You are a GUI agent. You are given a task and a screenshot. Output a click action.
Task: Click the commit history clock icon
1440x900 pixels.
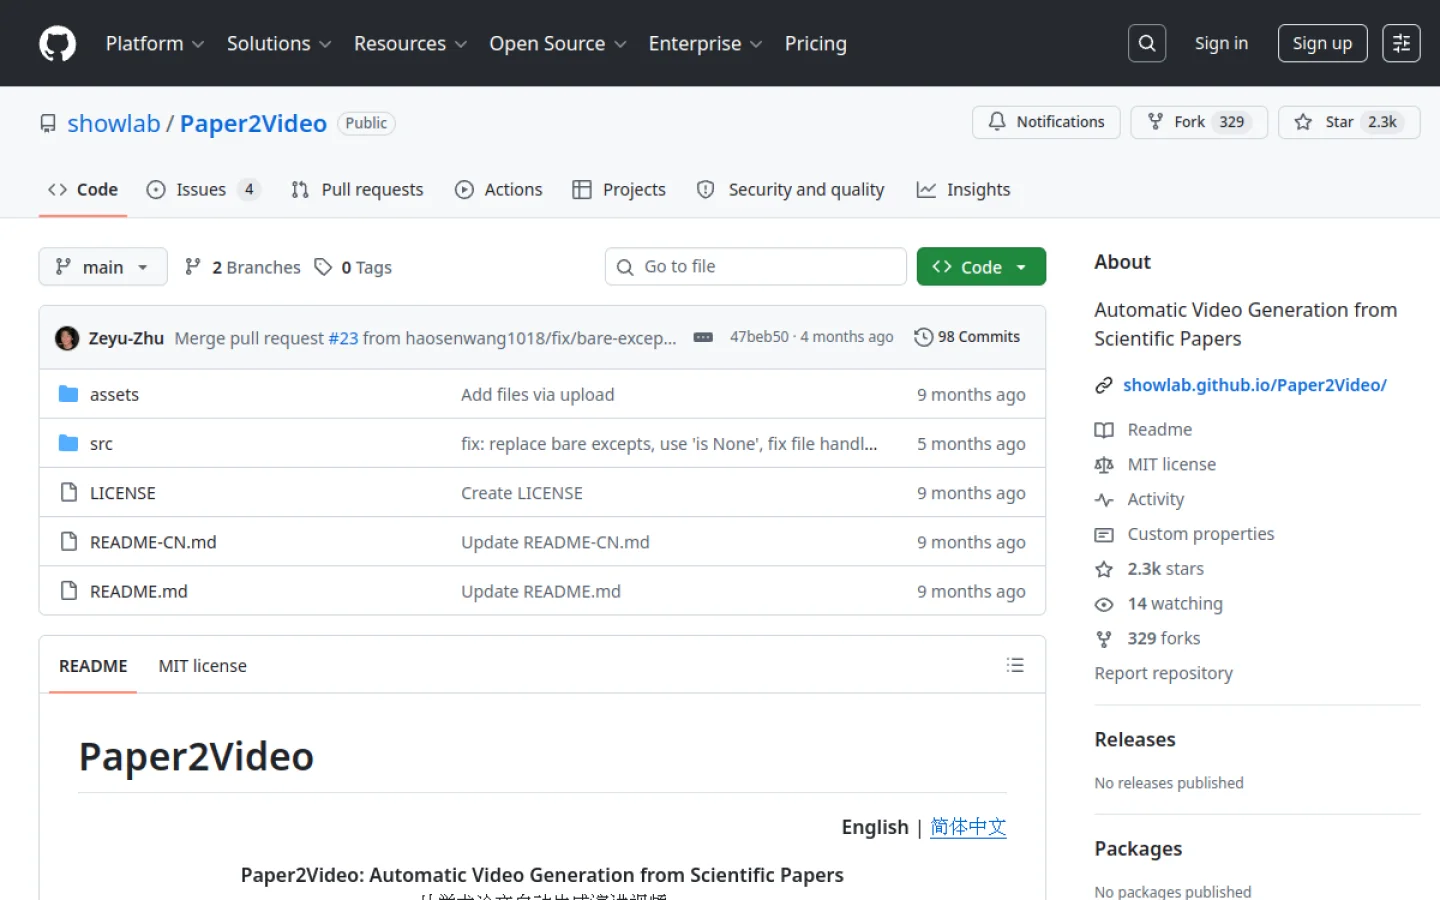coord(924,337)
